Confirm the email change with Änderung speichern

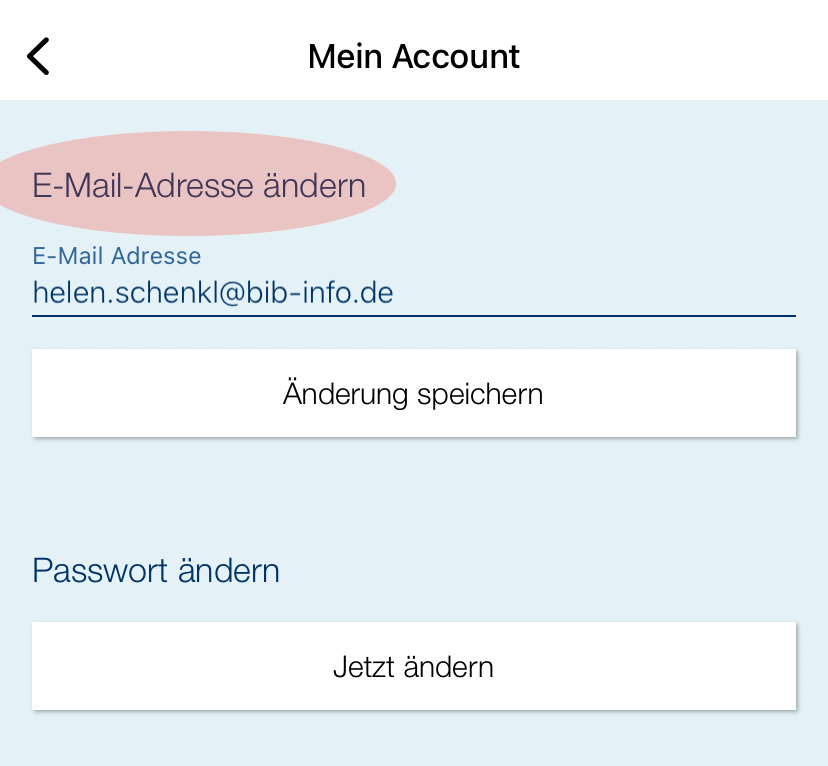pyautogui.click(x=413, y=393)
